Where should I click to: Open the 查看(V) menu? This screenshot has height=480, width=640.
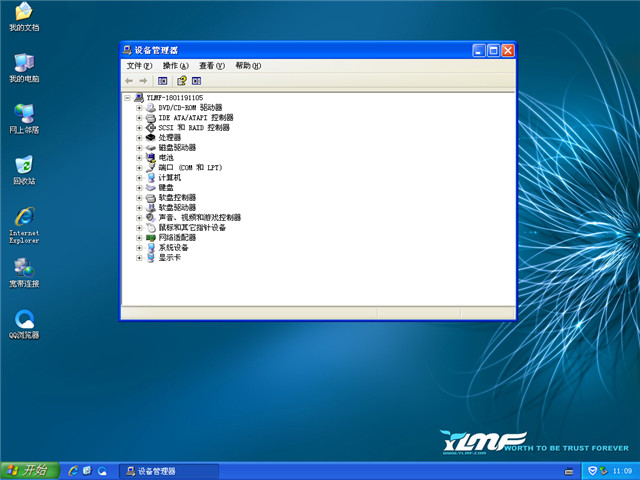click(x=211, y=65)
